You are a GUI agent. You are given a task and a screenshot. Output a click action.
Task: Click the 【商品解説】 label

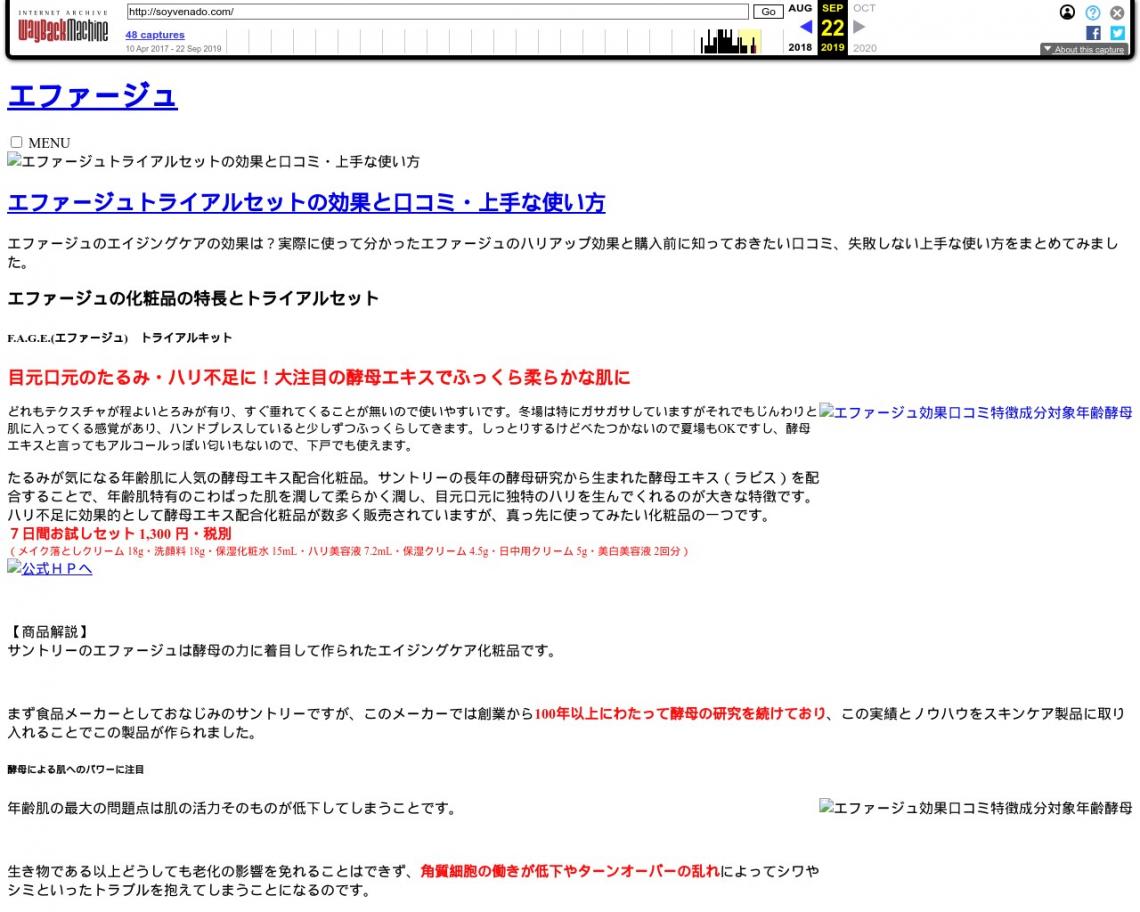click(49, 631)
